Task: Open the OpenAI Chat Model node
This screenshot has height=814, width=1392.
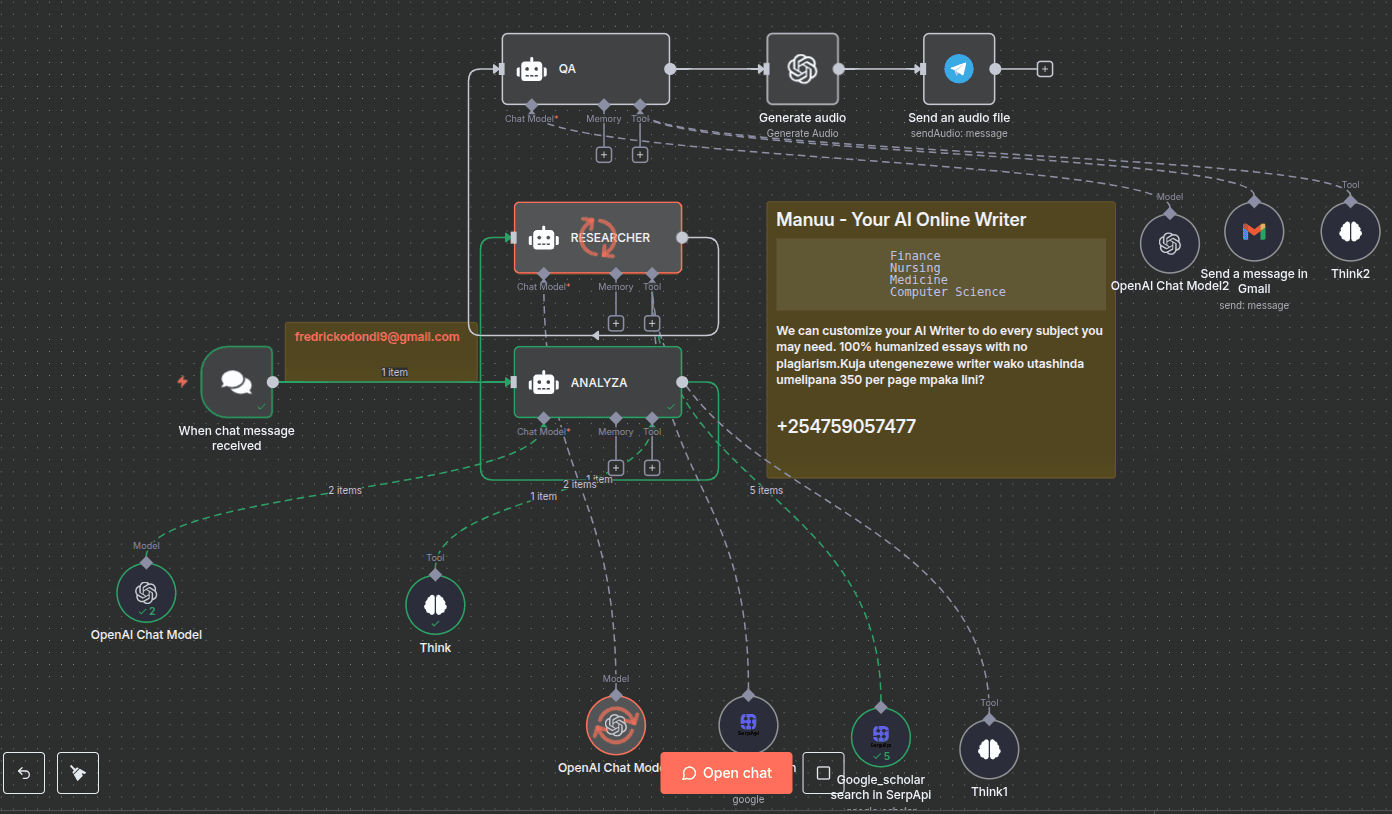Action: [146, 592]
